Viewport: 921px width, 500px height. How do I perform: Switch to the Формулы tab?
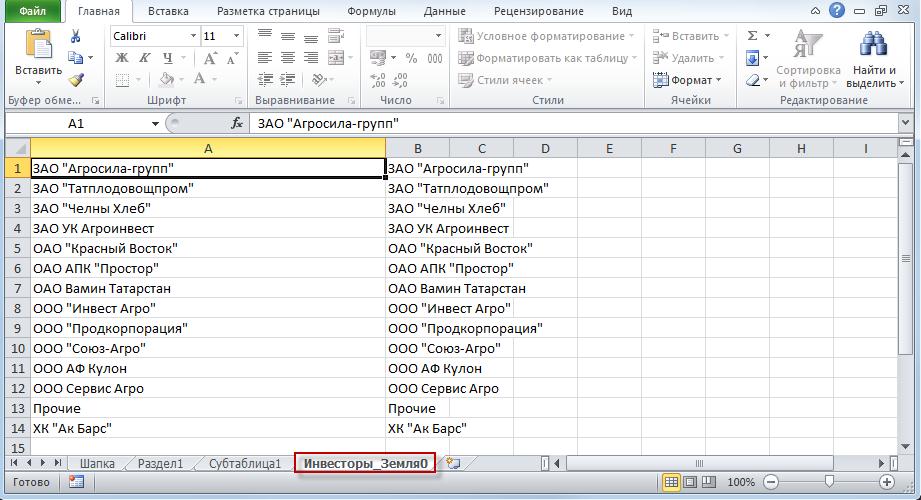pos(371,11)
